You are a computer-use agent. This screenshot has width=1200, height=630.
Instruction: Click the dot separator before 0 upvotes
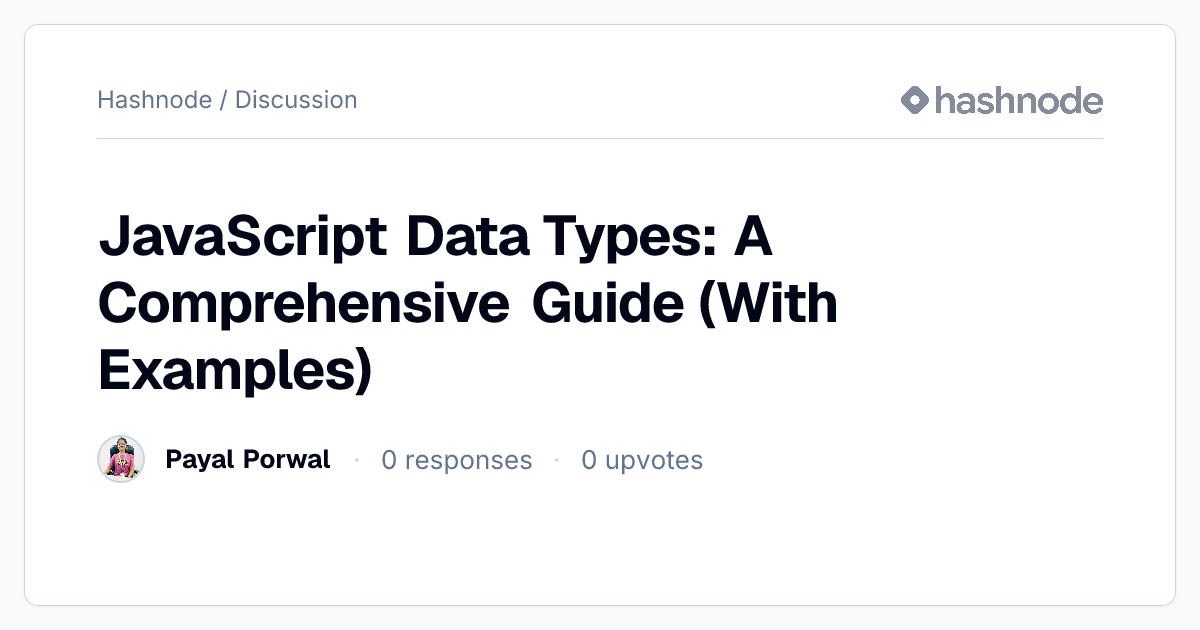pyautogui.click(x=556, y=460)
